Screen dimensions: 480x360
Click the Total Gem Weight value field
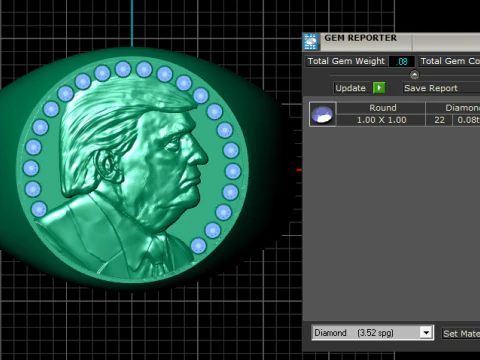pyautogui.click(x=402, y=61)
